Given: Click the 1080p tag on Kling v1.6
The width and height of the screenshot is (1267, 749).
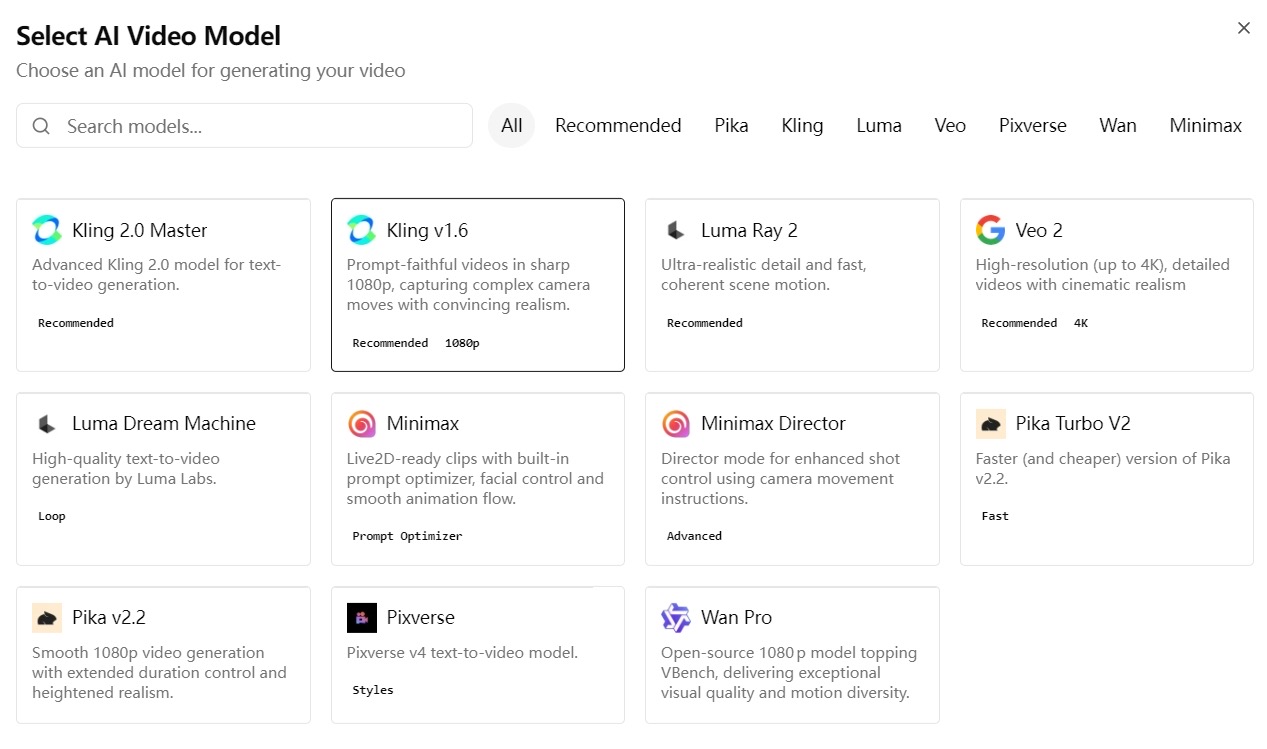Looking at the screenshot, I should click(462, 343).
